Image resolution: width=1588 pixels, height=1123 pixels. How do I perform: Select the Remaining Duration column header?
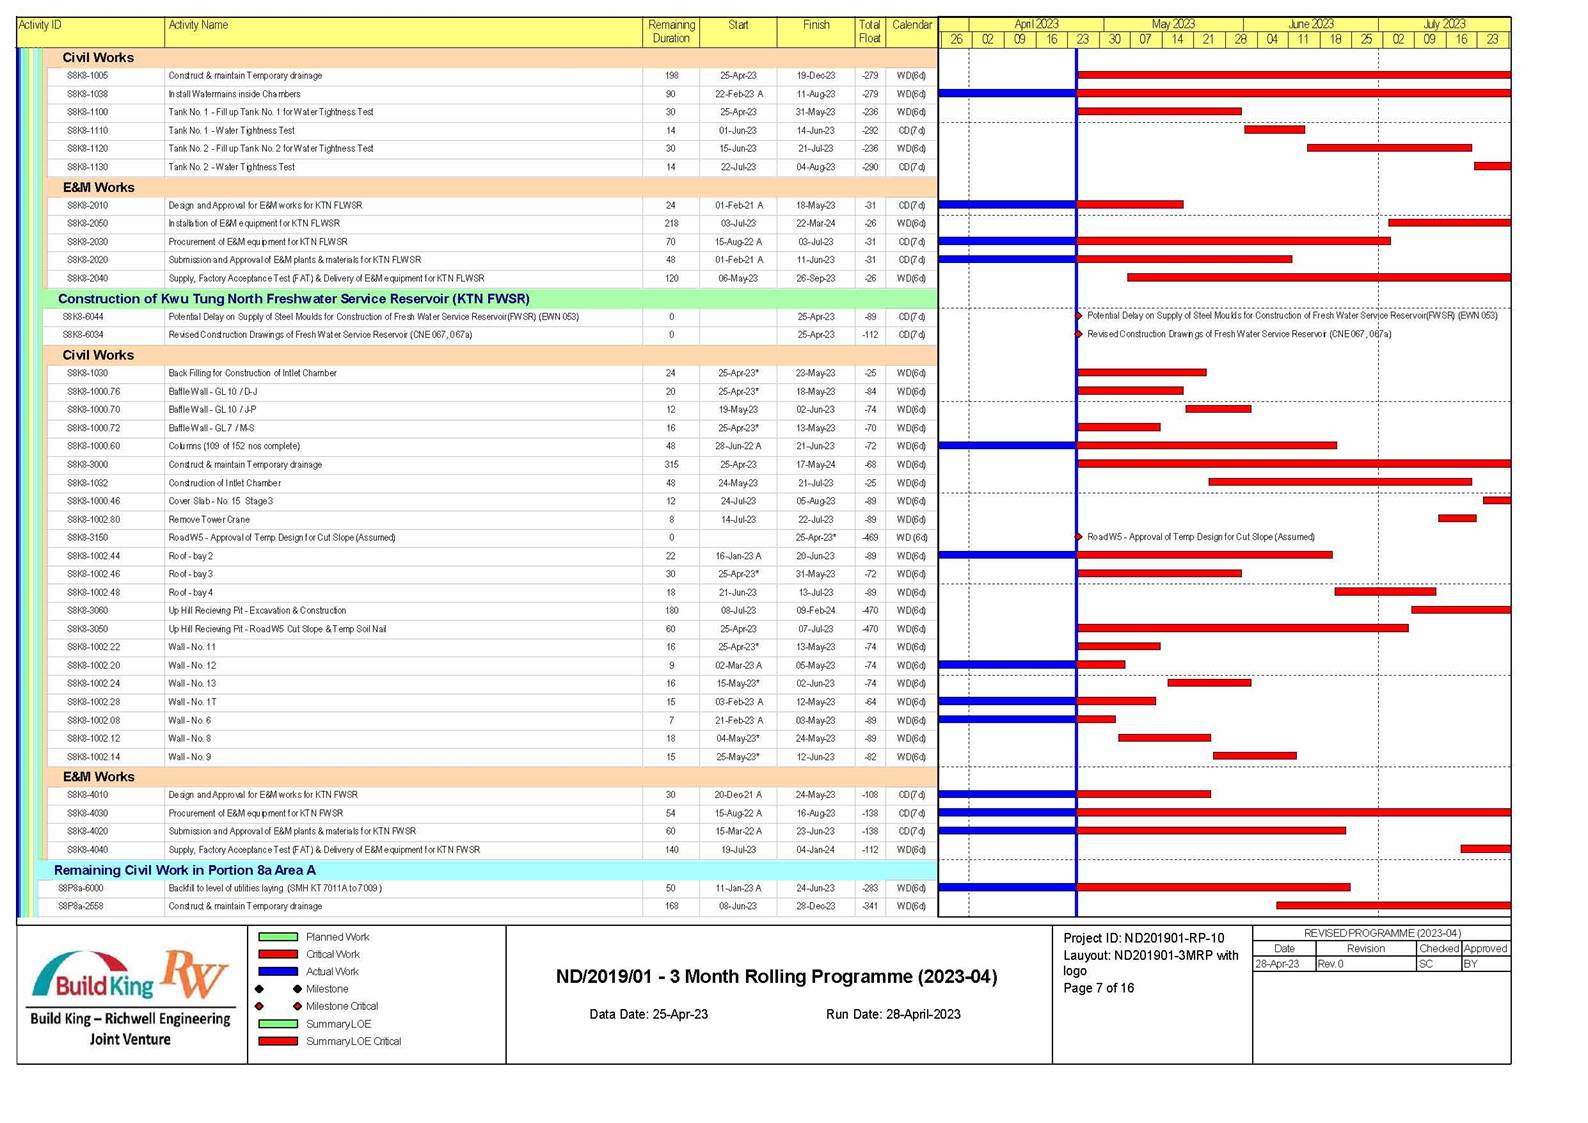click(671, 32)
